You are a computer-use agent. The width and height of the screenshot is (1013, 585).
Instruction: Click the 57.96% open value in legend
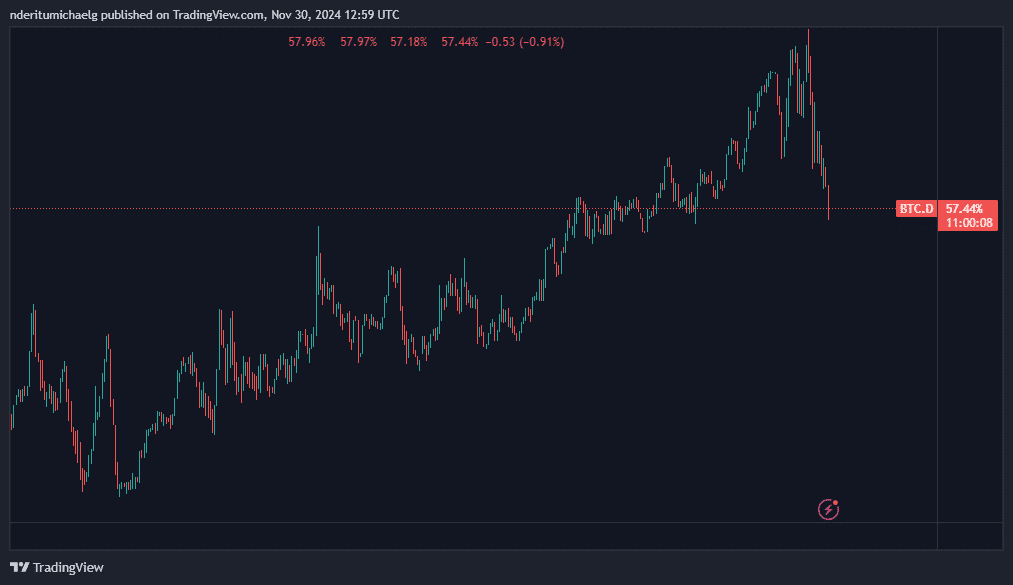pyautogui.click(x=307, y=42)
